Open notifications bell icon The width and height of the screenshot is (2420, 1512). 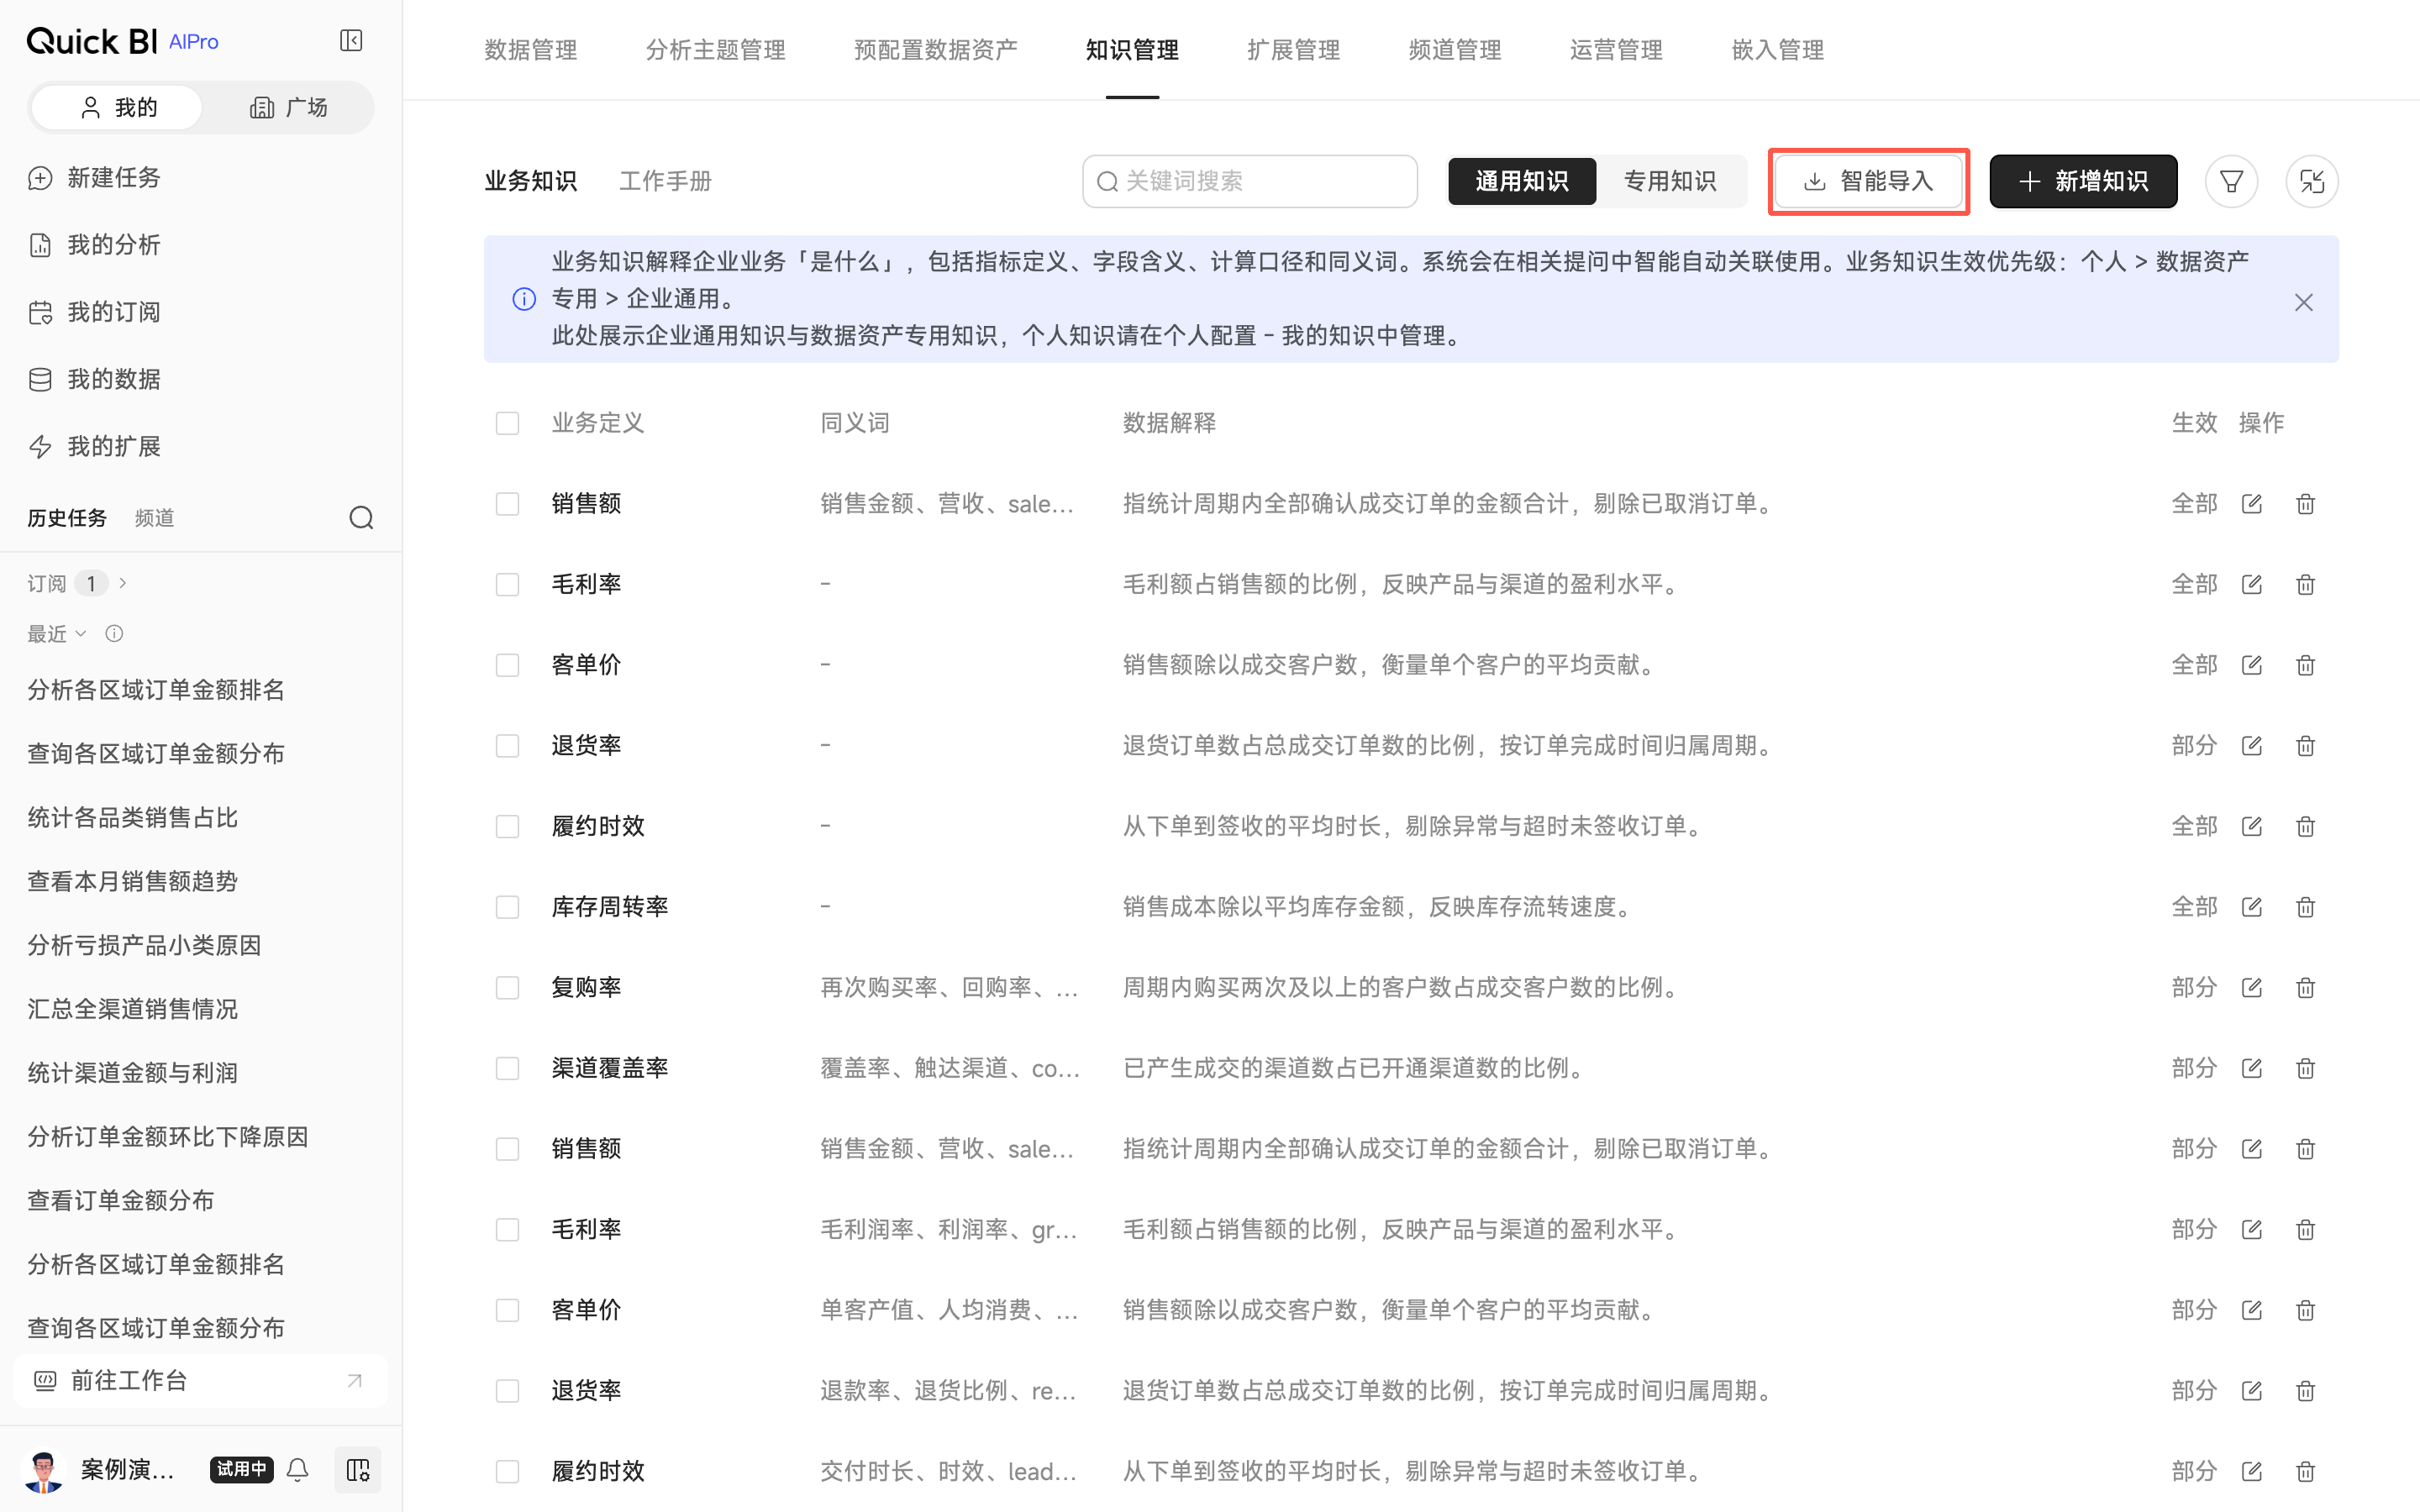click(x=298, y=1469)
